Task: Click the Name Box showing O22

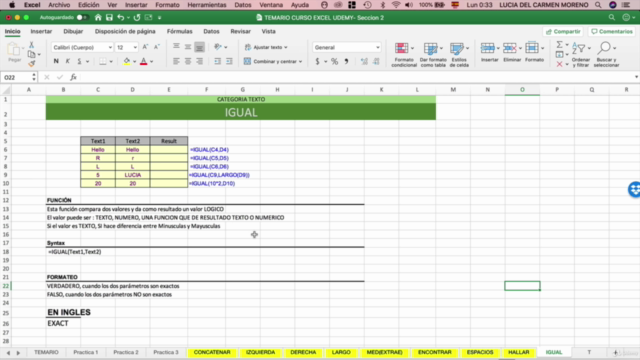Action: click(16, 77)
